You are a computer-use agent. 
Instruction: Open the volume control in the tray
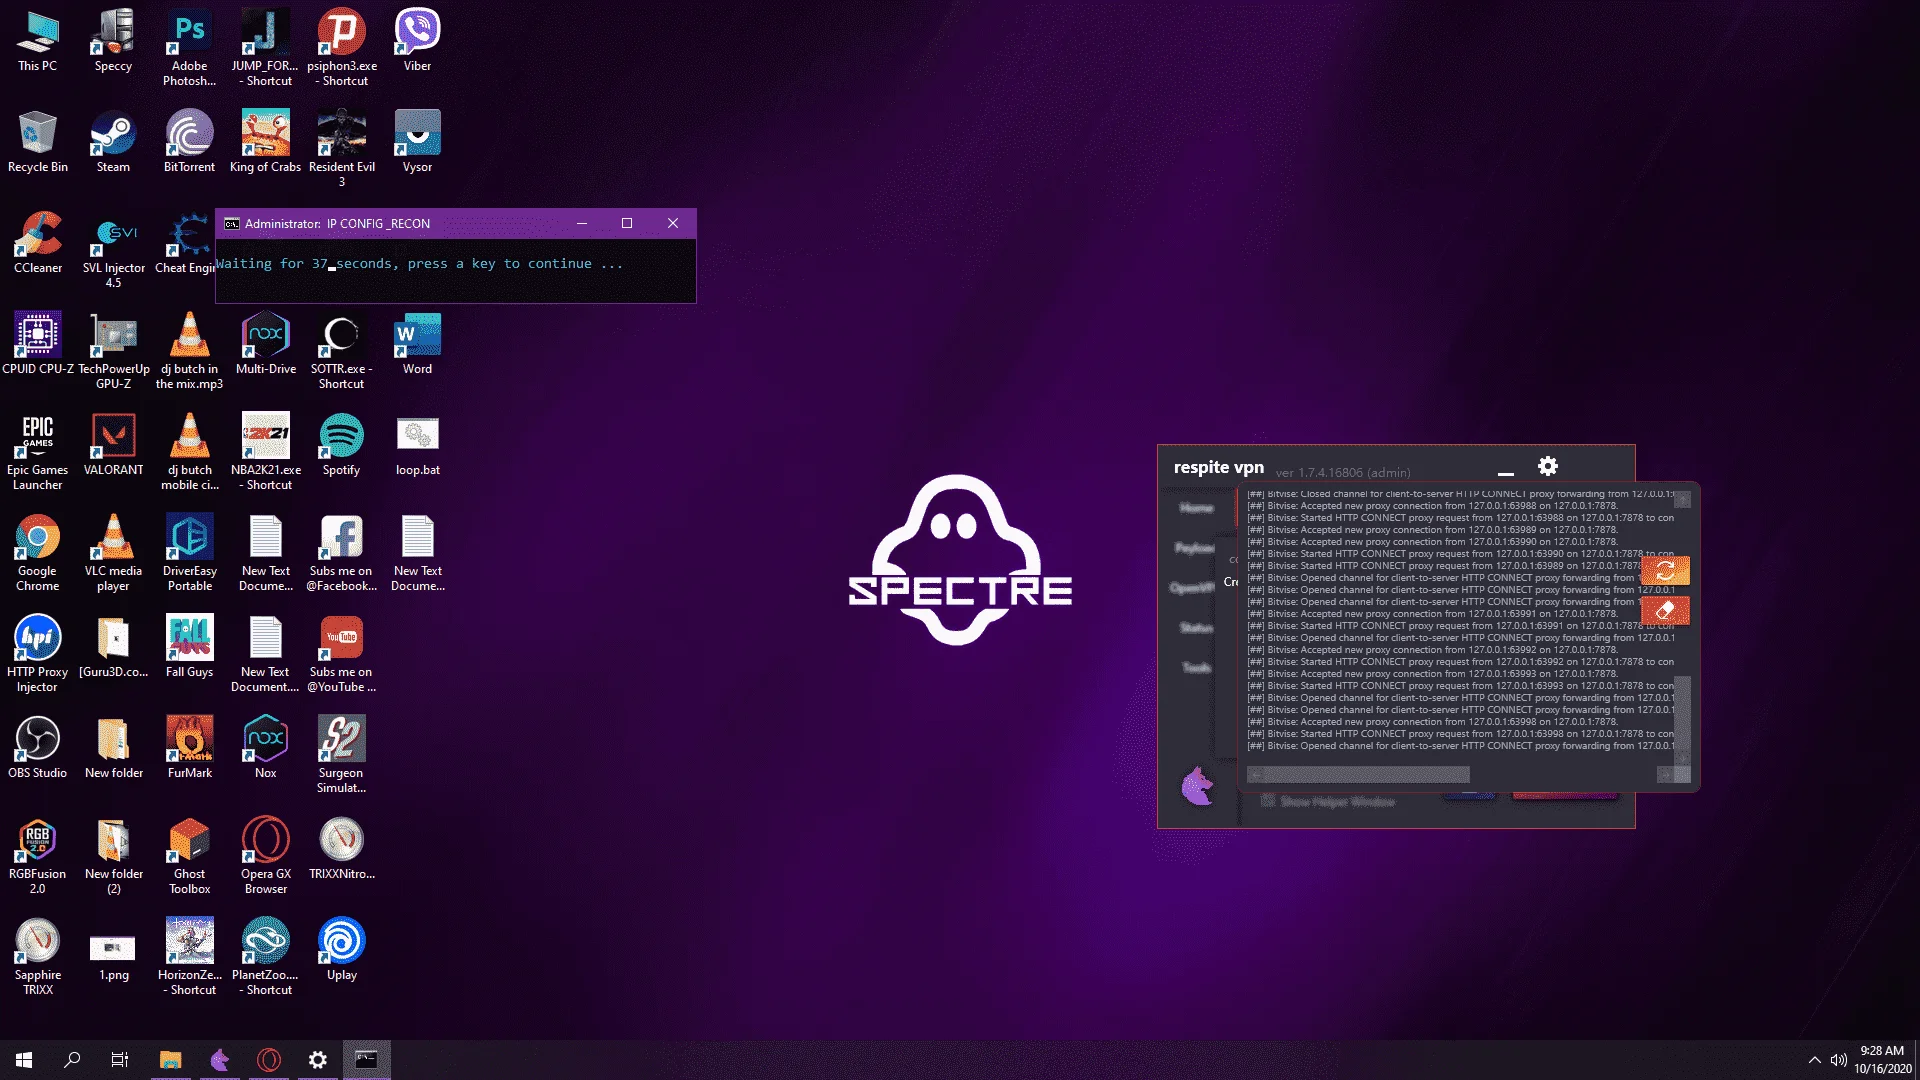click(x=1838, y=1060)
